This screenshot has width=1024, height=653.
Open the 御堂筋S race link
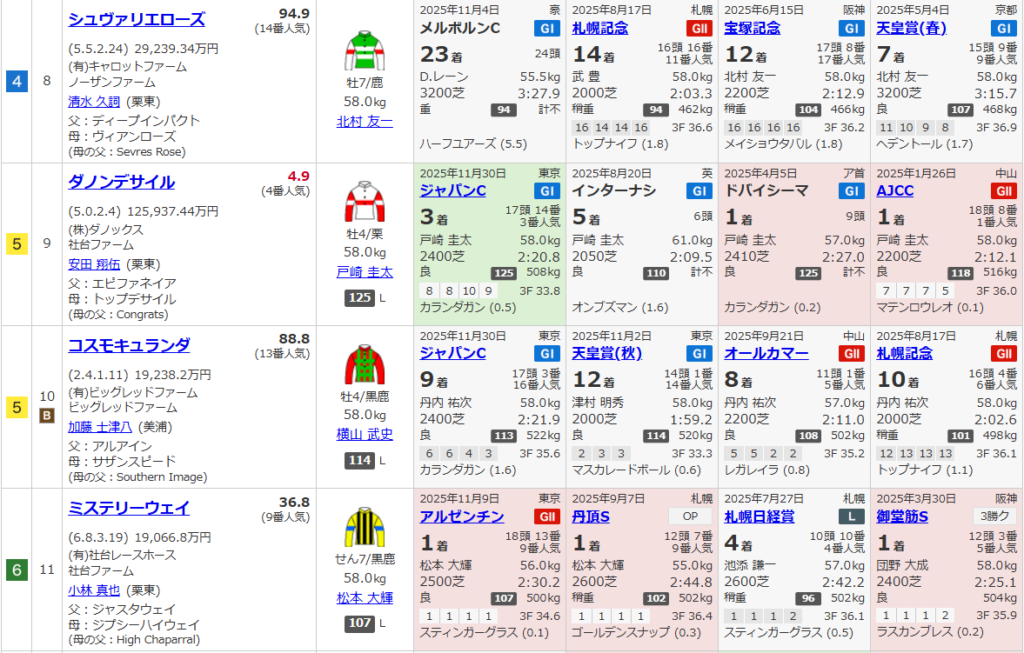[902, 517]
